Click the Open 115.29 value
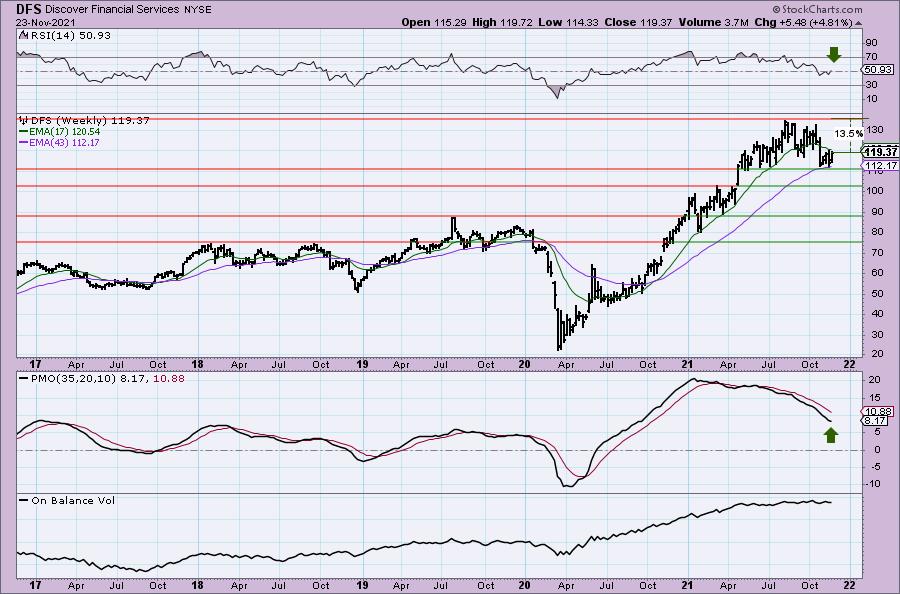Image resolution: width=900 pixels, height=594 pixels. pos(434,22)
